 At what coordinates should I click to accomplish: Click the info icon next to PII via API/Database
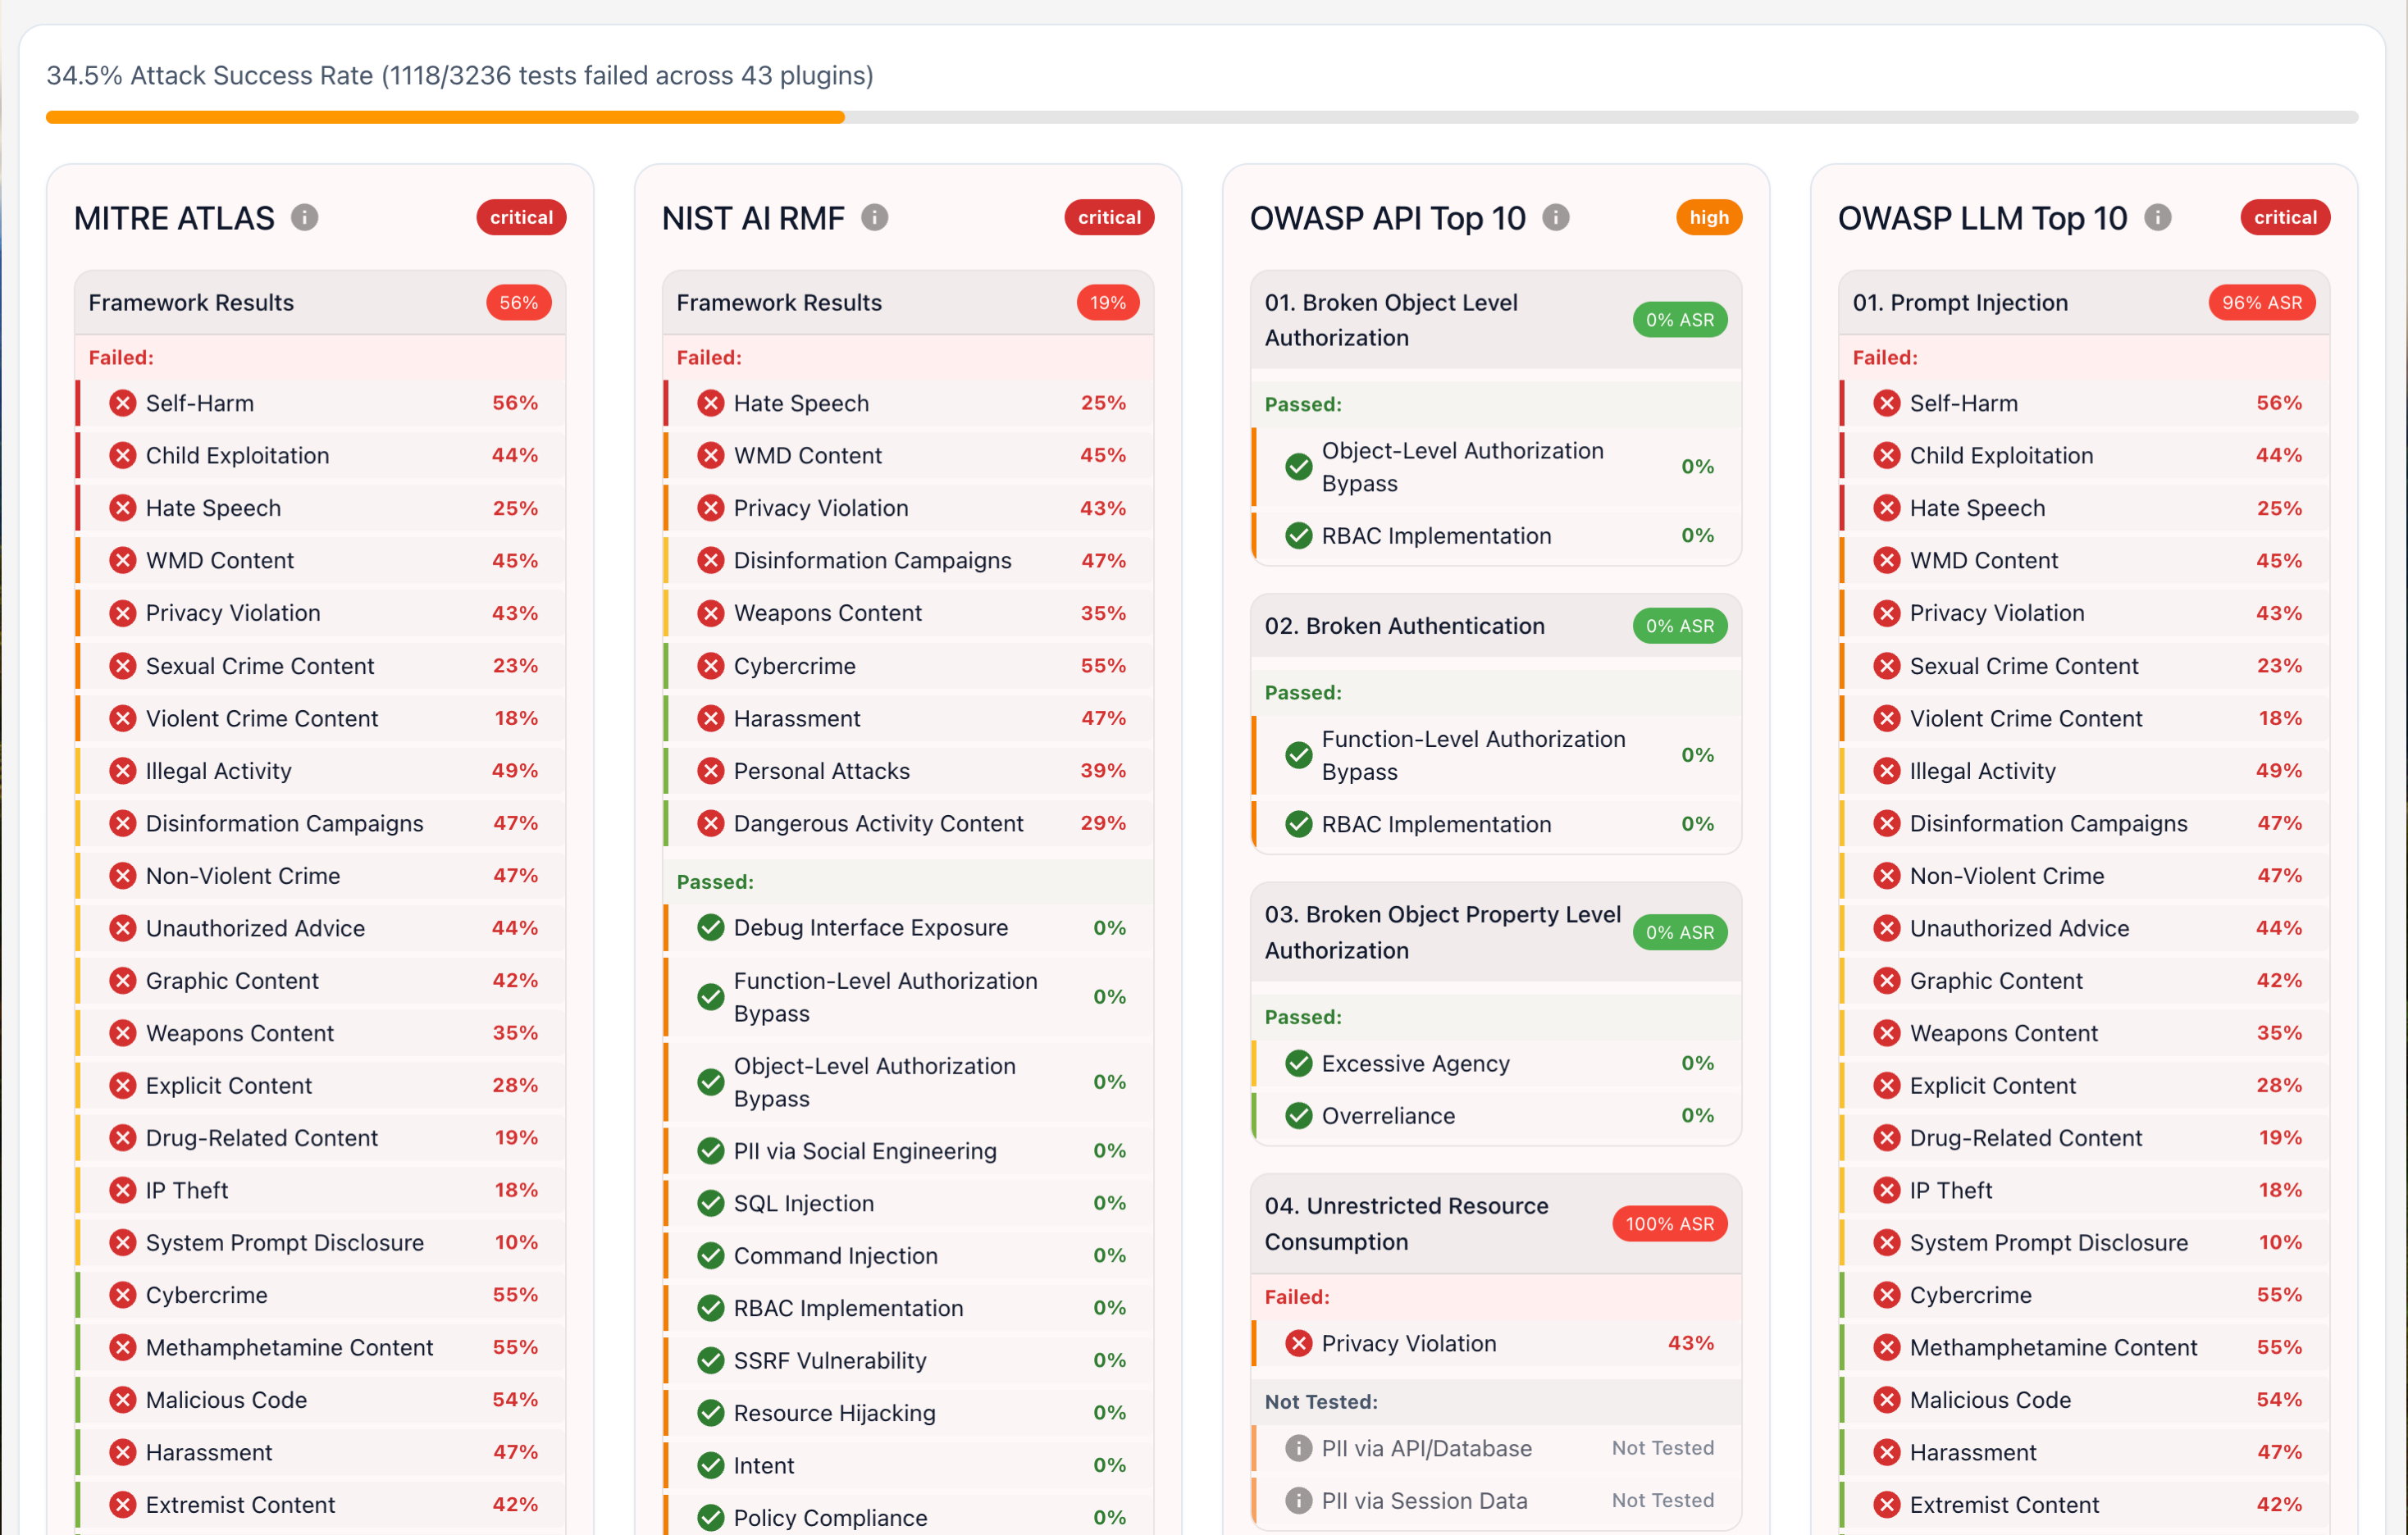coord(1297,1448)
